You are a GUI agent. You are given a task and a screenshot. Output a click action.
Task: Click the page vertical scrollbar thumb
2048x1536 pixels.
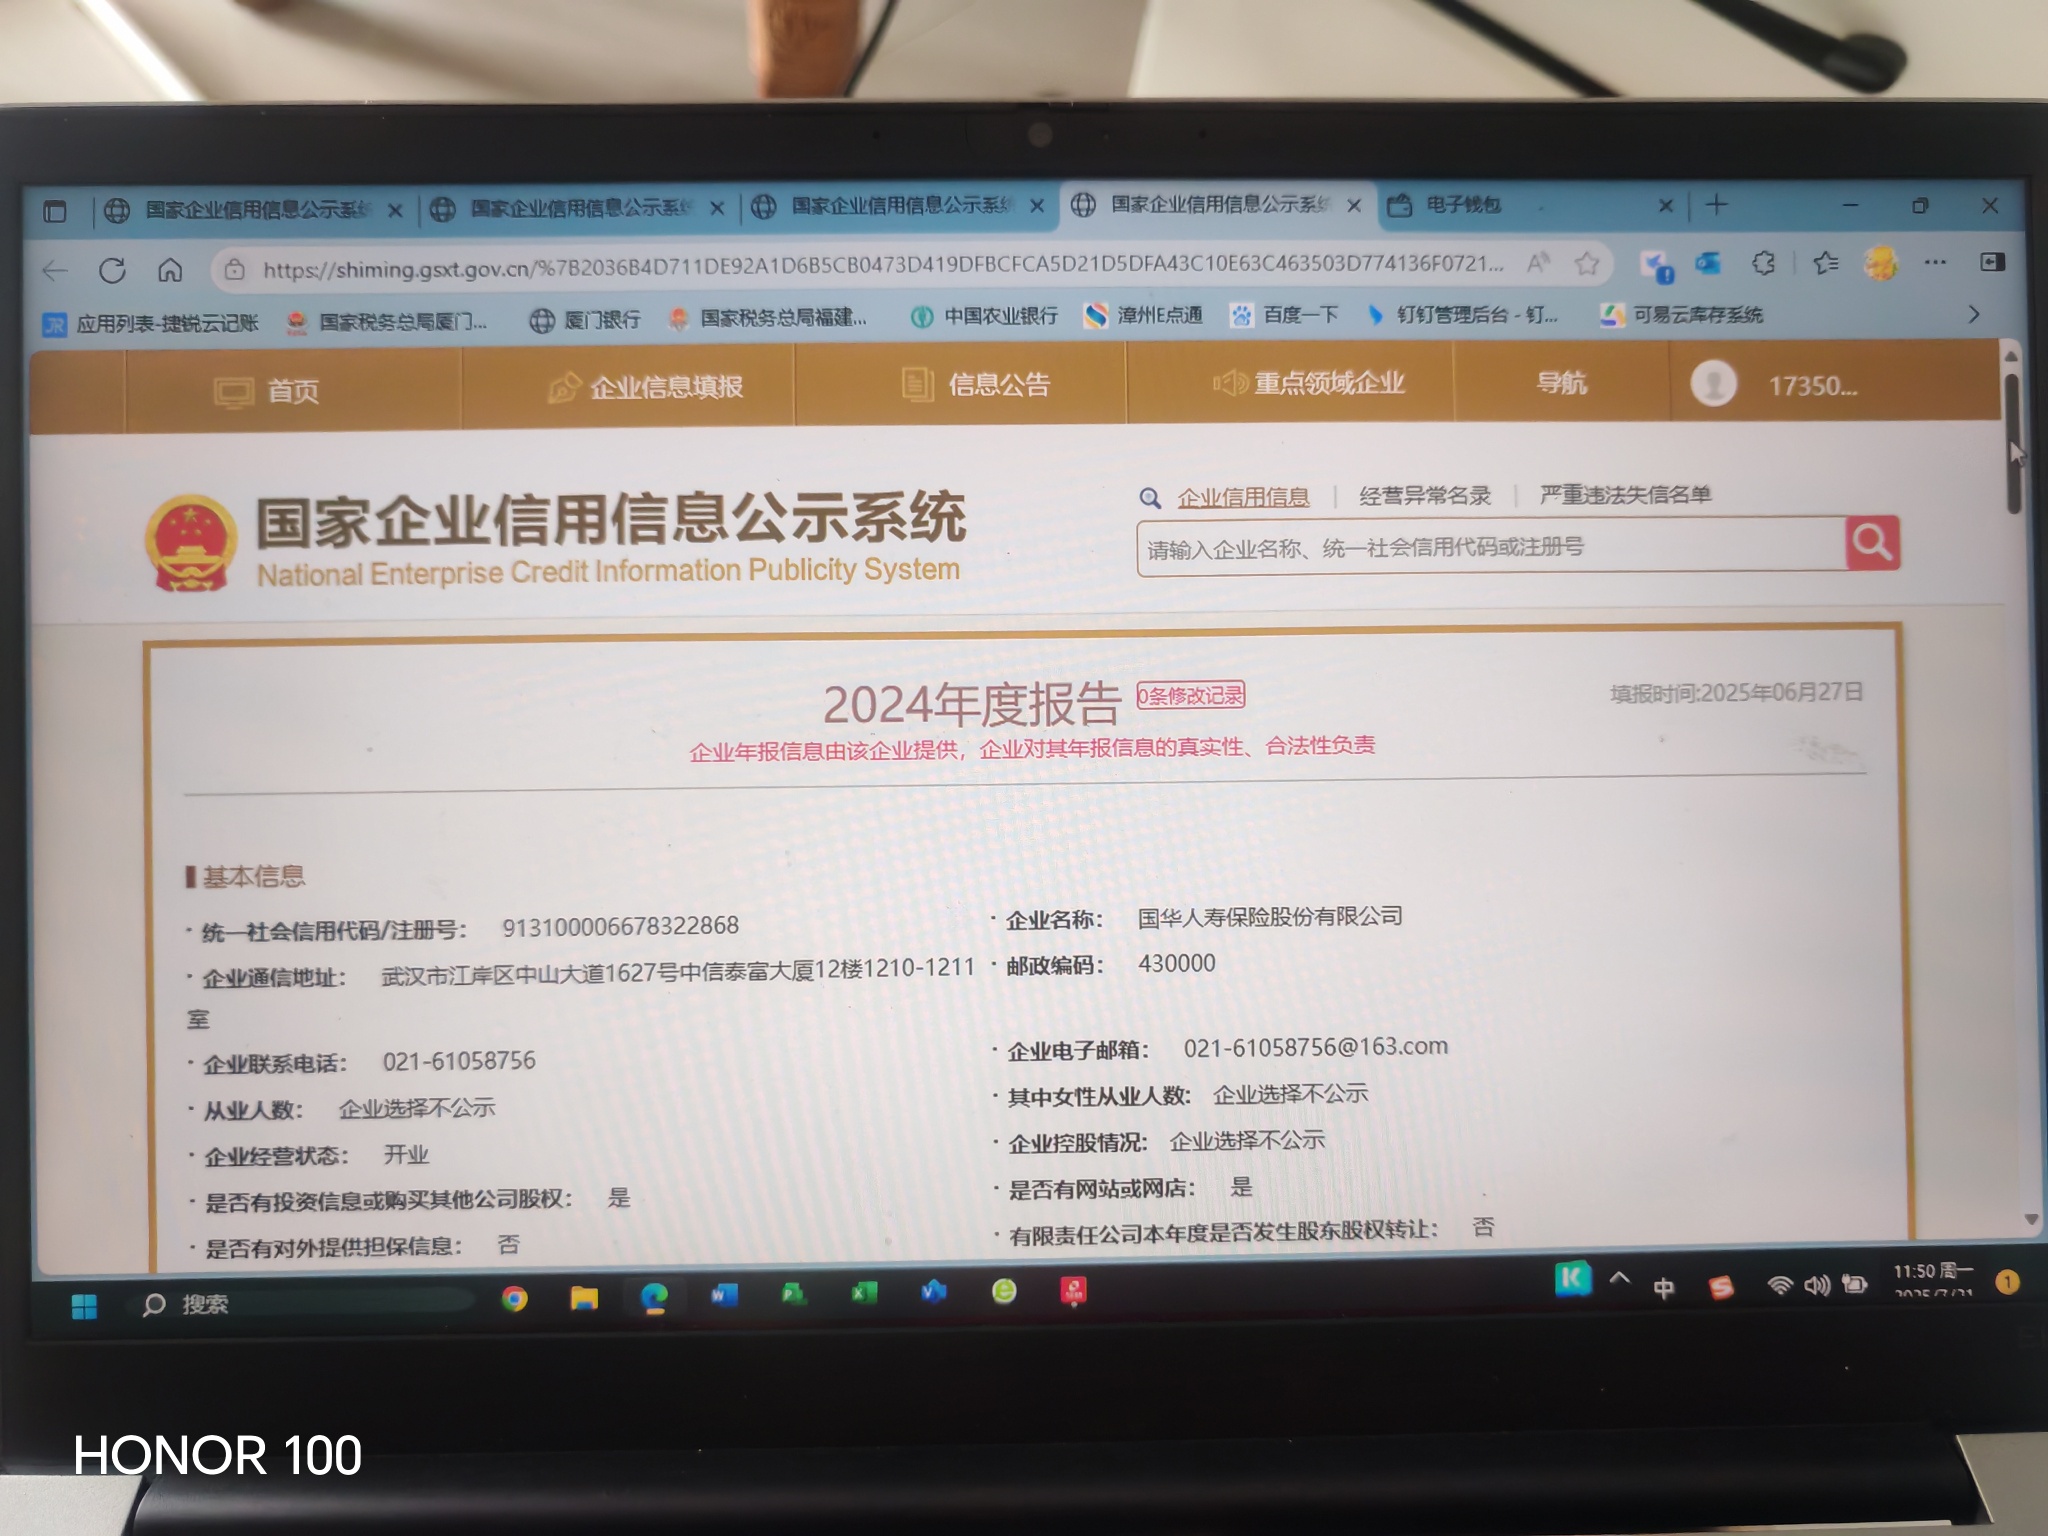tap(2012, 444)
